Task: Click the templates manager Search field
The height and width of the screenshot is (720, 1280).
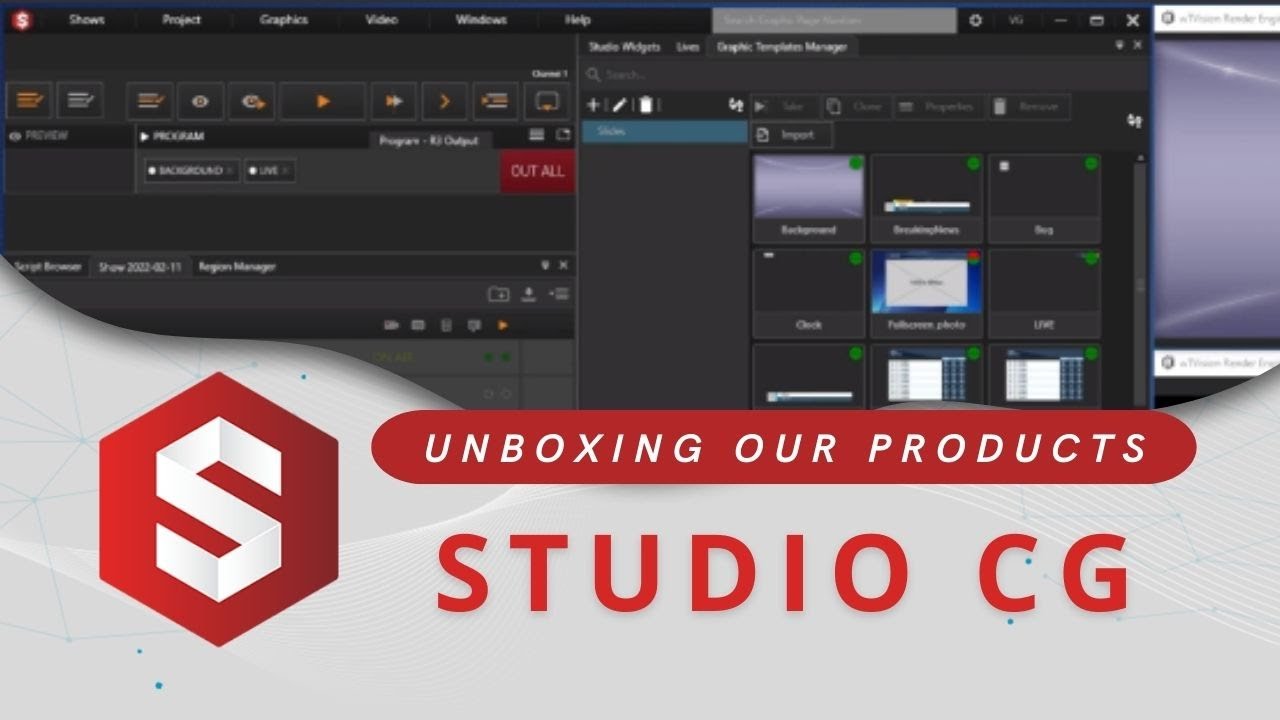Action: (x=865, y=75)
